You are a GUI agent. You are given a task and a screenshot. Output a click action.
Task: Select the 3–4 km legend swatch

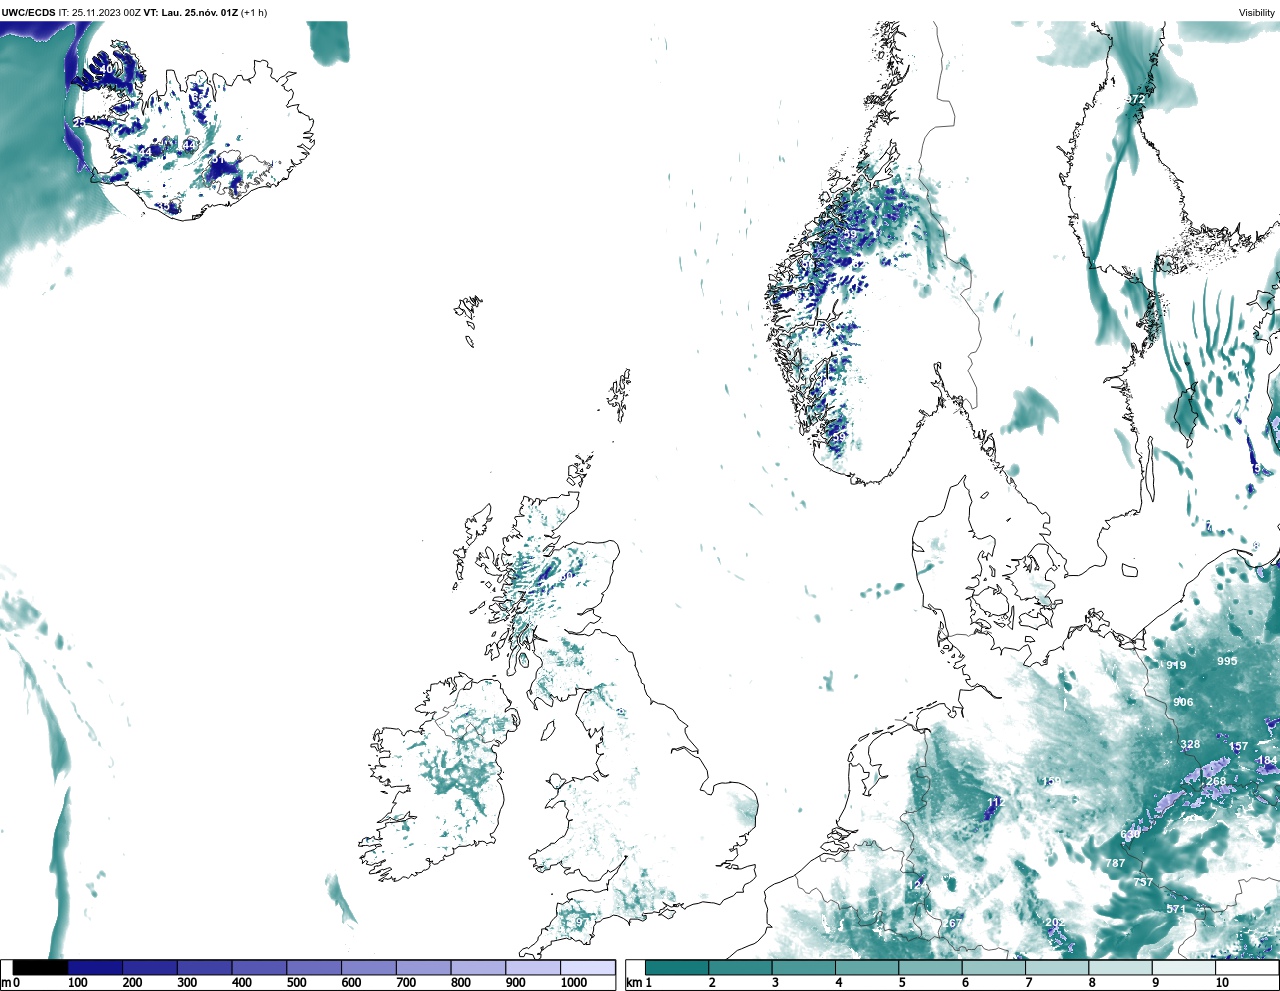pyautogui.click(x=803, y=968)
